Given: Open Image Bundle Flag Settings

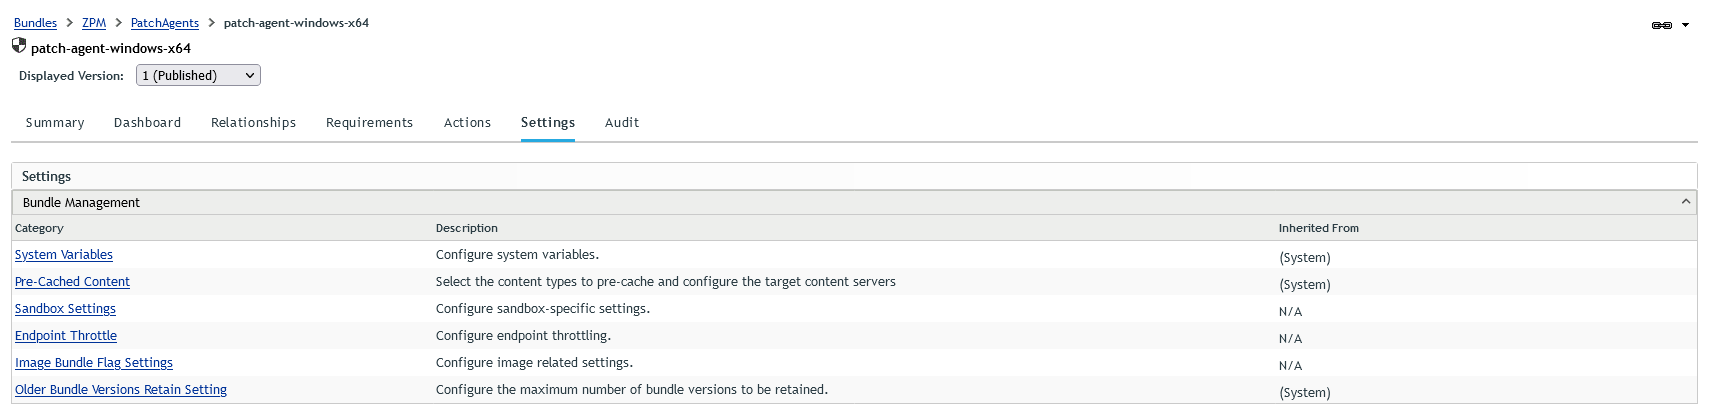Looking at the screenshot, I should coord(94,363).
